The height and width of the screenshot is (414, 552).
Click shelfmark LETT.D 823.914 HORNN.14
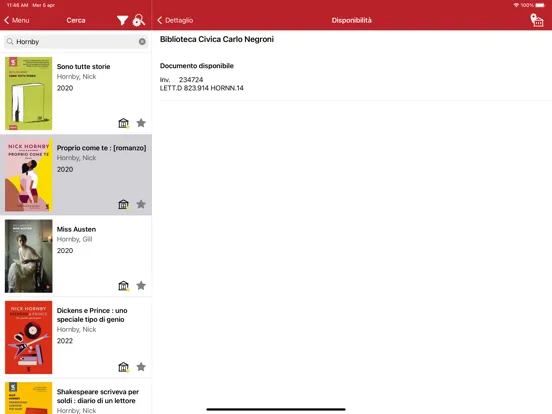coord(202,88)
